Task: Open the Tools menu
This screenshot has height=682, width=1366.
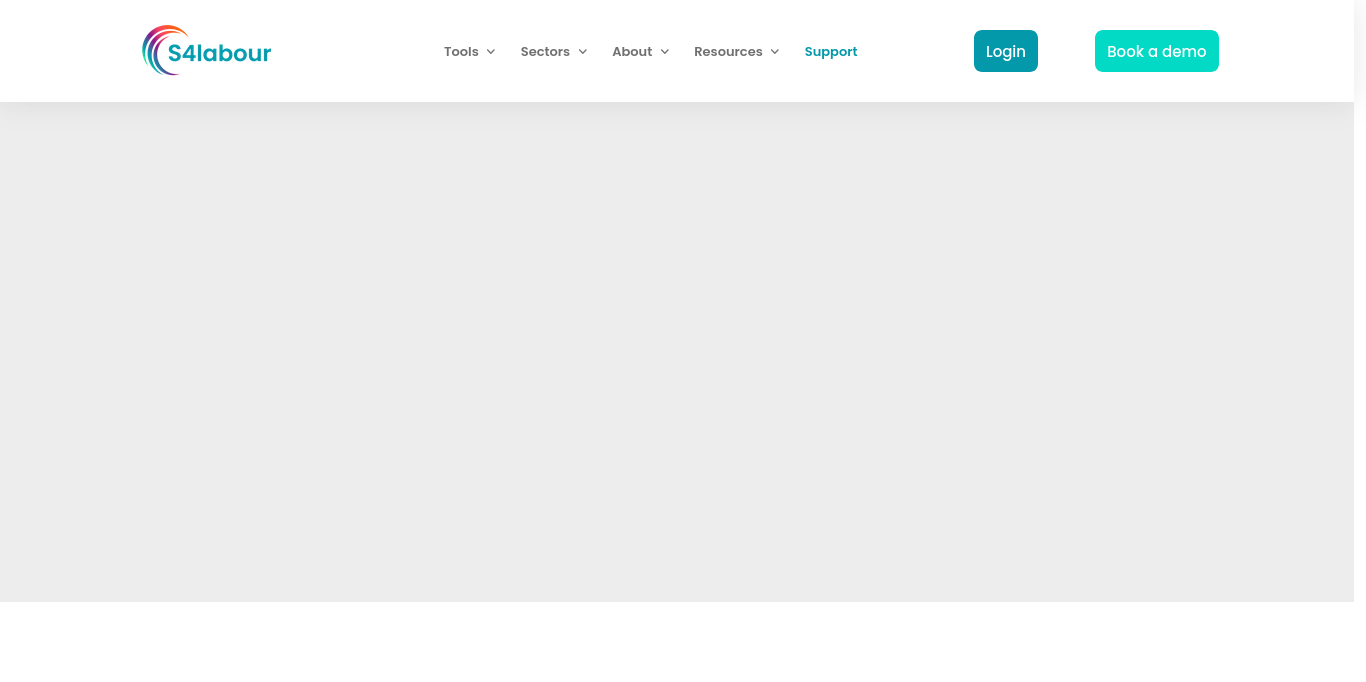Action: pyautogui.click(x=461, y=52)
